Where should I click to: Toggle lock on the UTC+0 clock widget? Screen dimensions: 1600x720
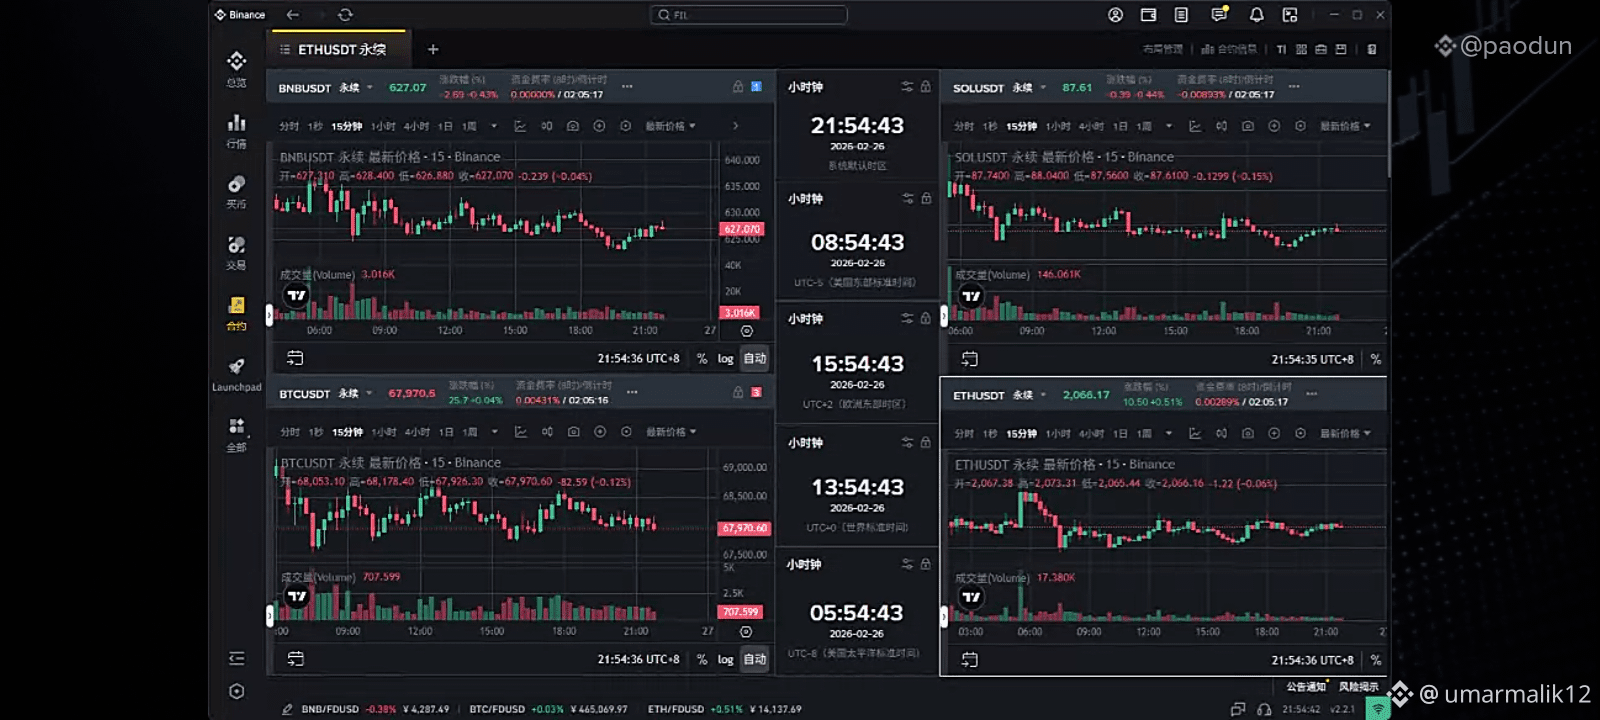pyautogui.click(x=926, y=442)
